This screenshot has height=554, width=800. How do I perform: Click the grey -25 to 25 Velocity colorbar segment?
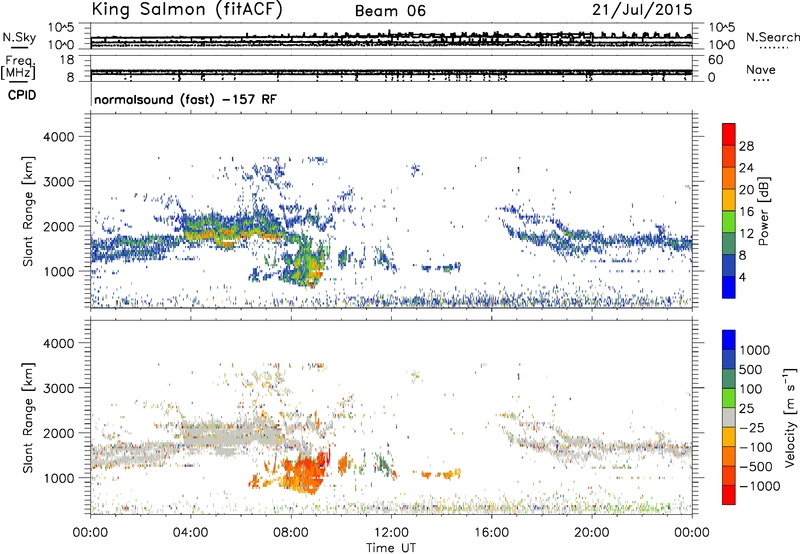(x=729, y=417)
